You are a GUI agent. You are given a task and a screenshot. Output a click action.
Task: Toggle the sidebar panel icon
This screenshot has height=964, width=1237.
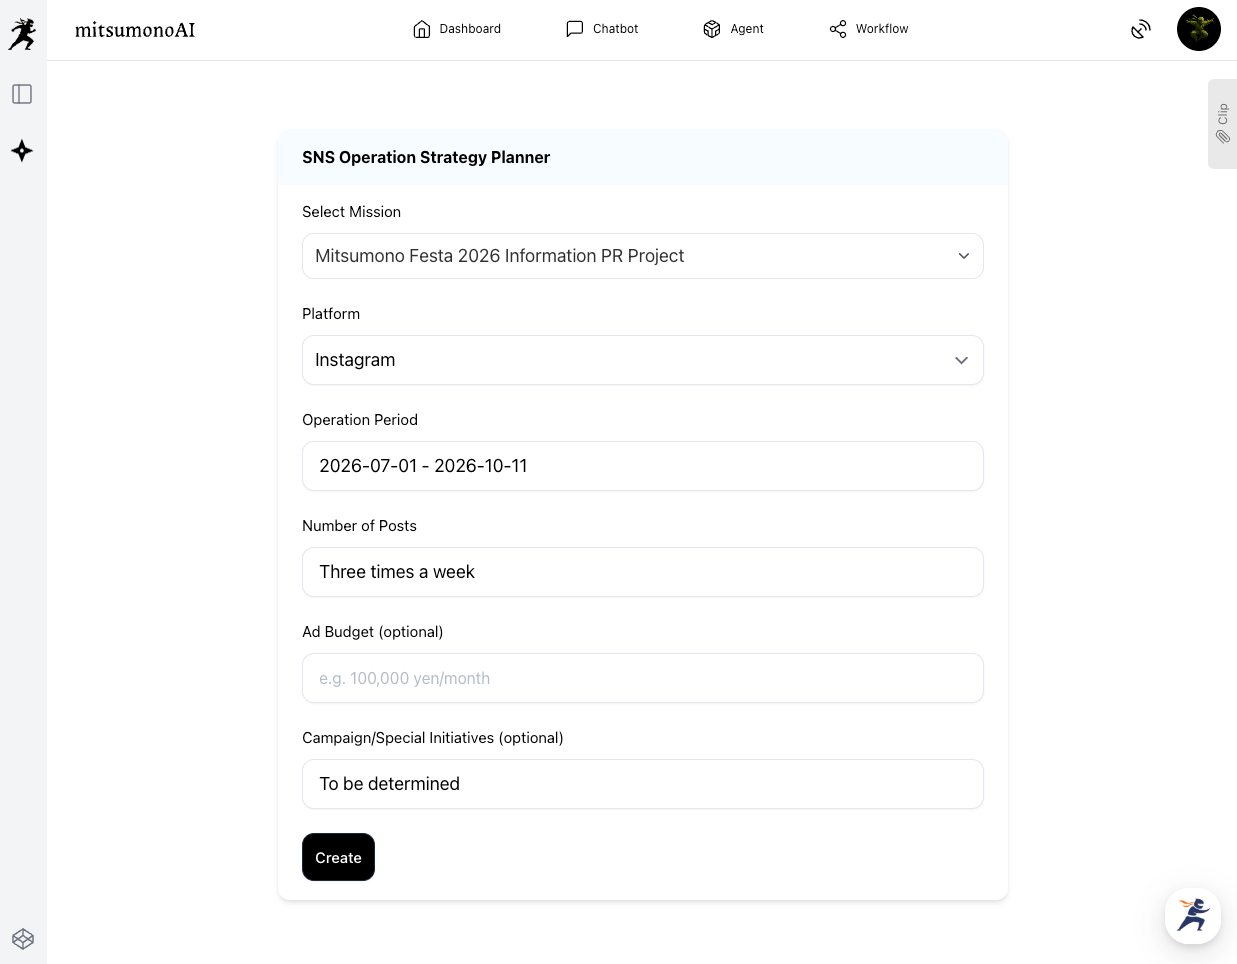click(22, 94)
